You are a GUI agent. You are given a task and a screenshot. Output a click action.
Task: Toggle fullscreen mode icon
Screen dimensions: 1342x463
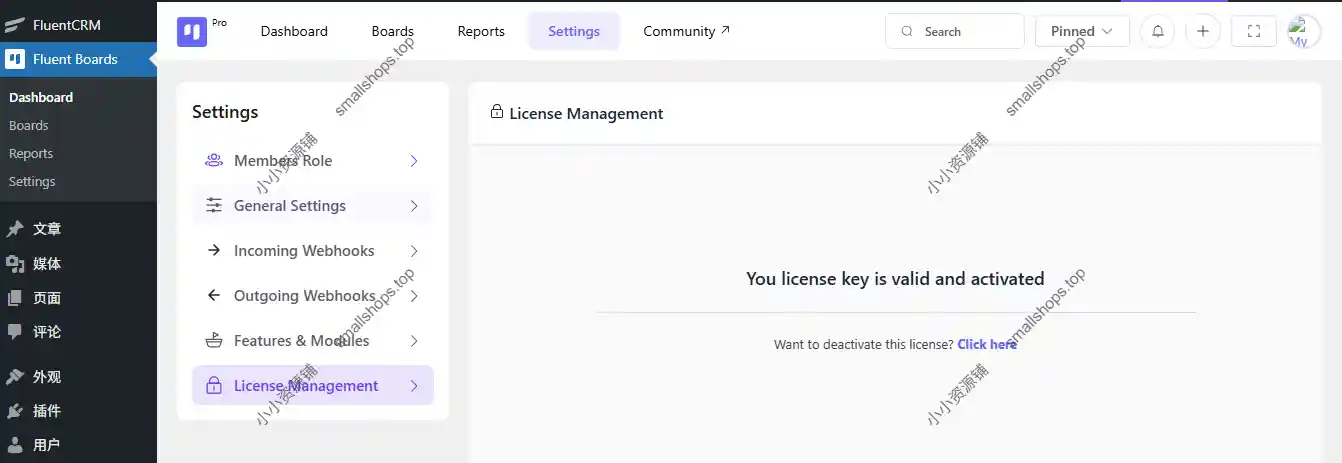tap(1253, 31)
